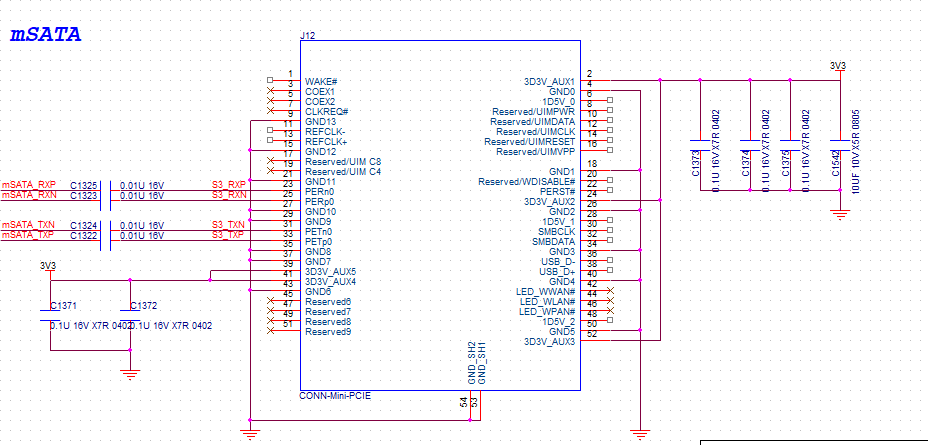Click the S3_RXP net label

[228, 185]
